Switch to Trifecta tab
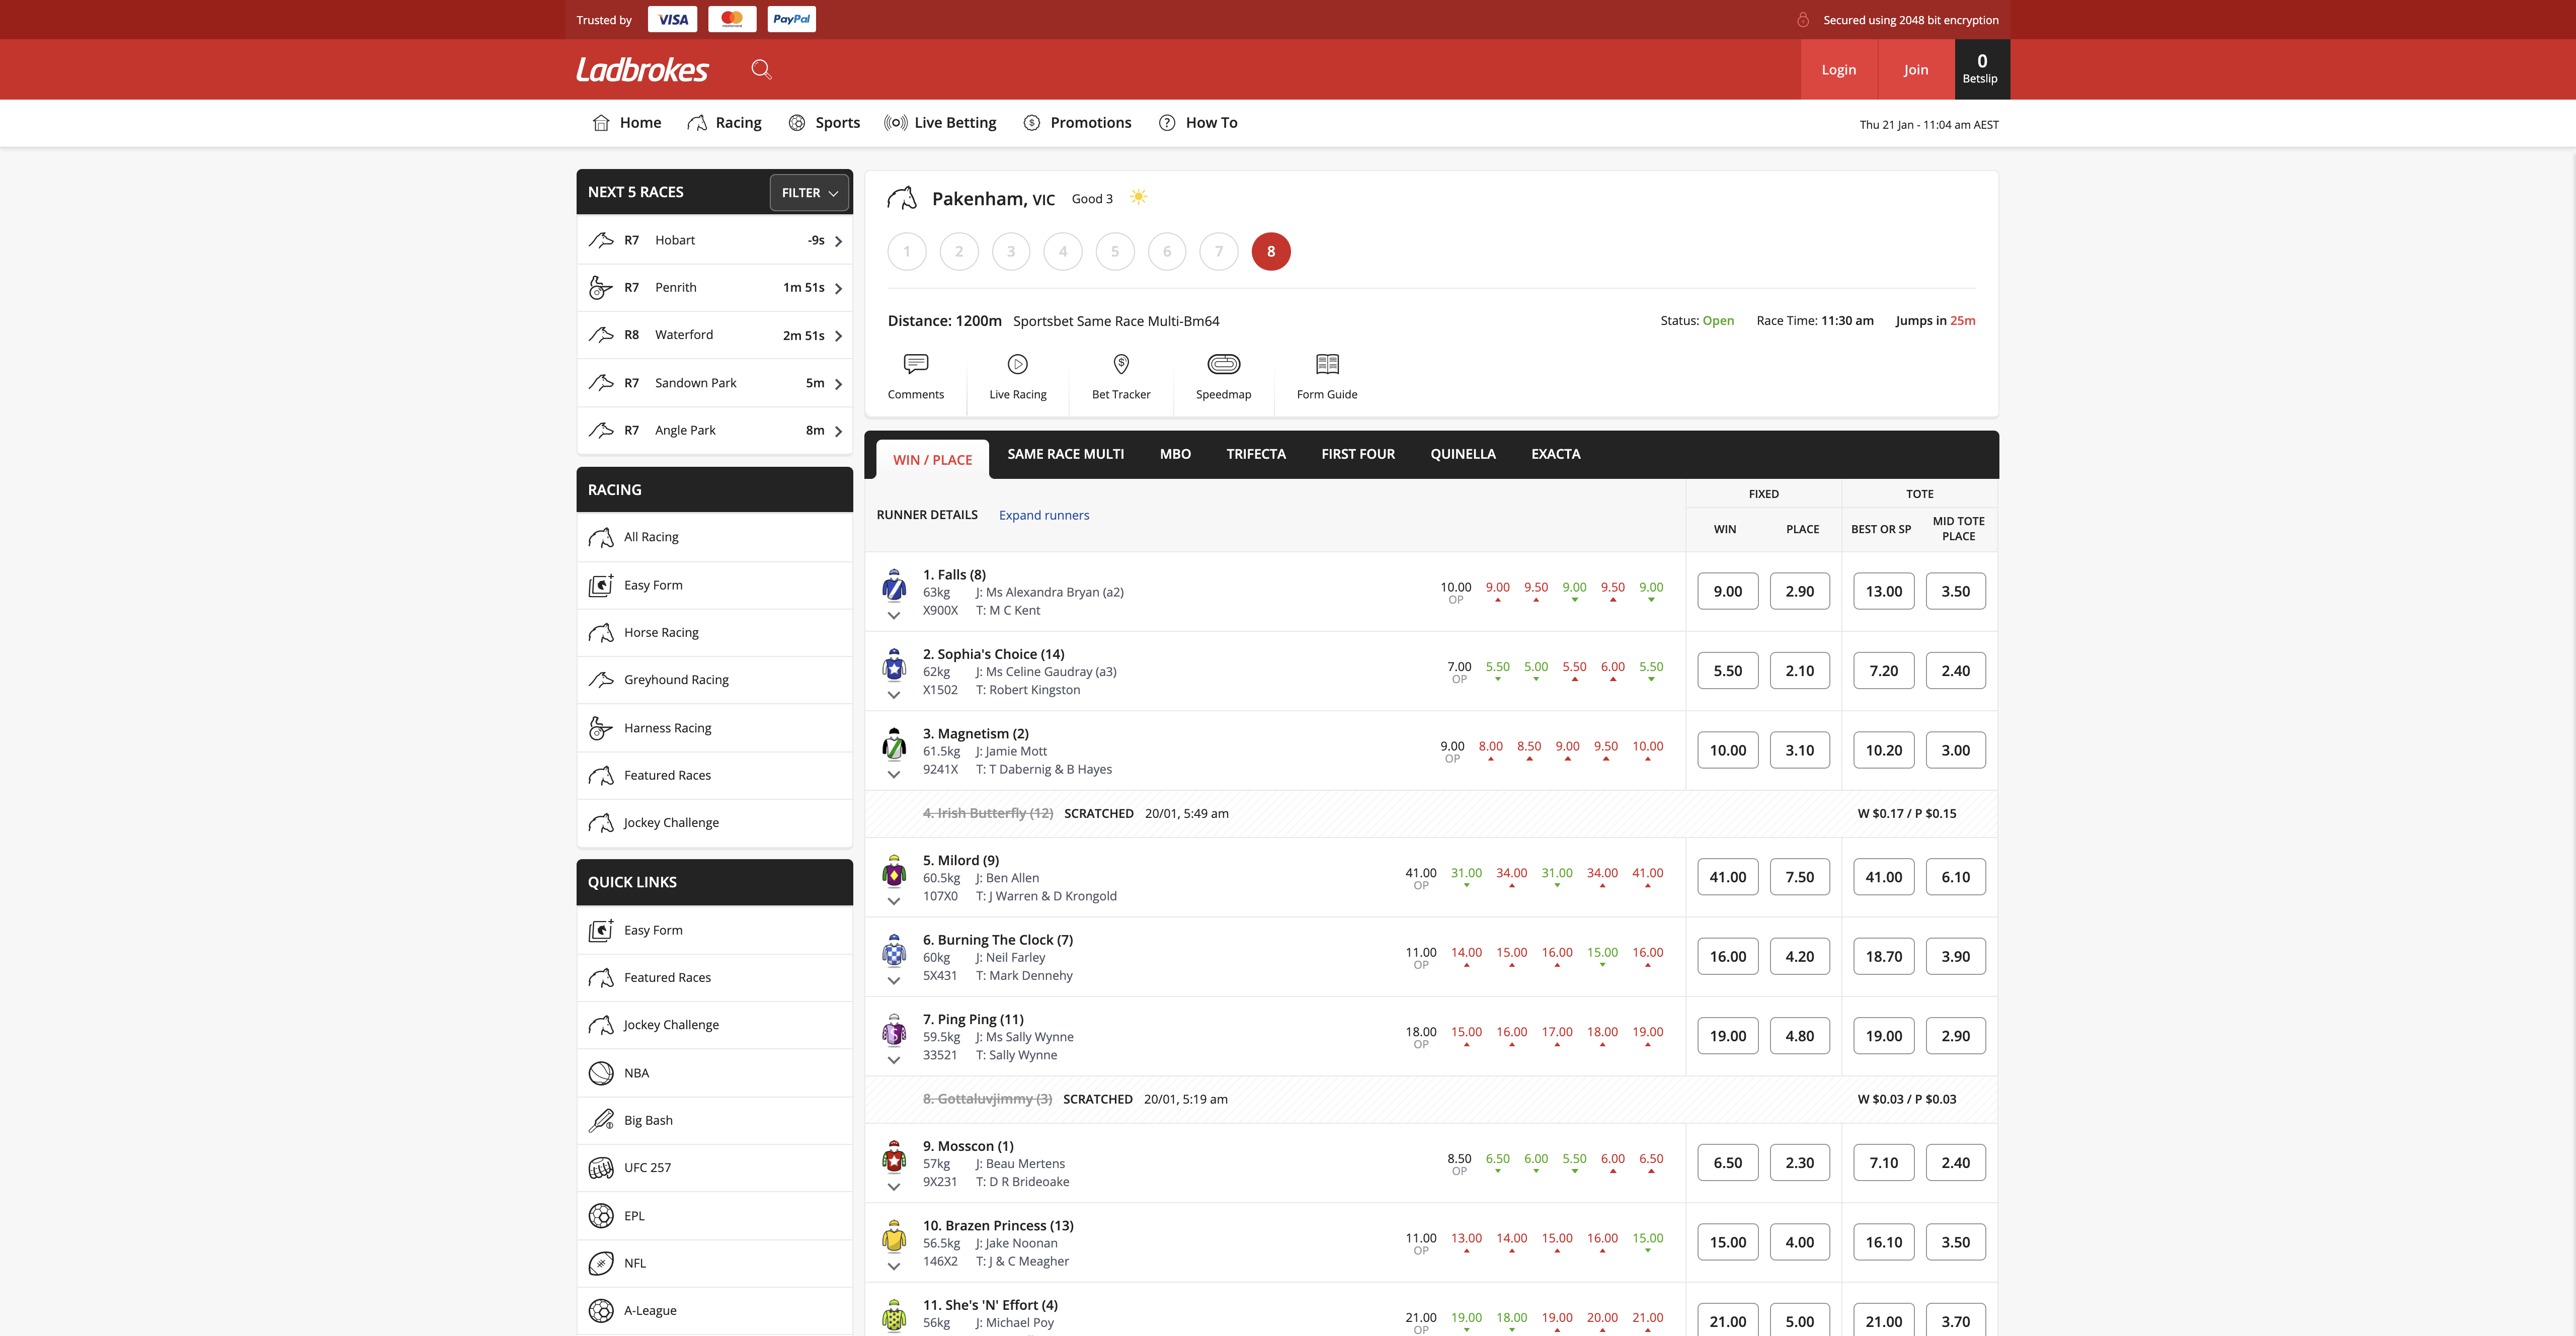Screen dimensions: 2576x1336 1256,454
